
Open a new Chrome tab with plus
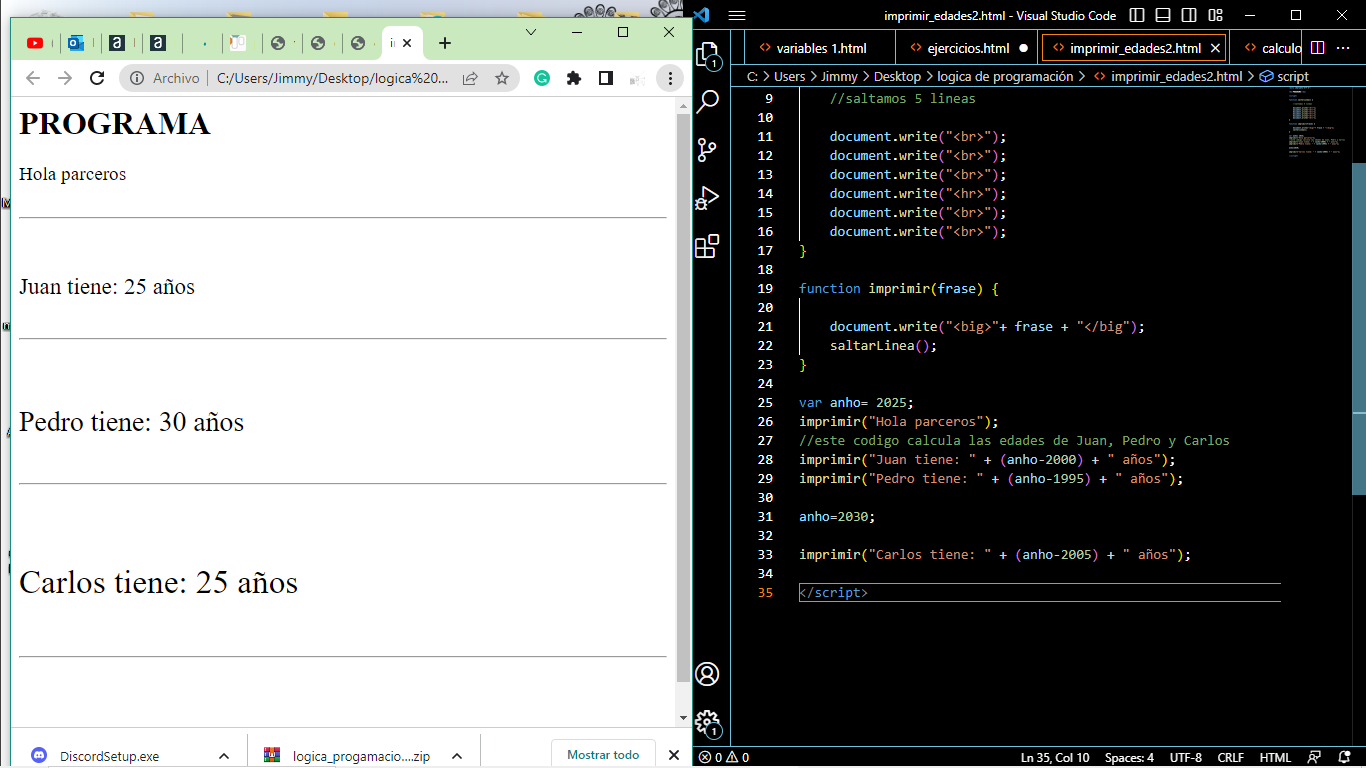(445, 43)
